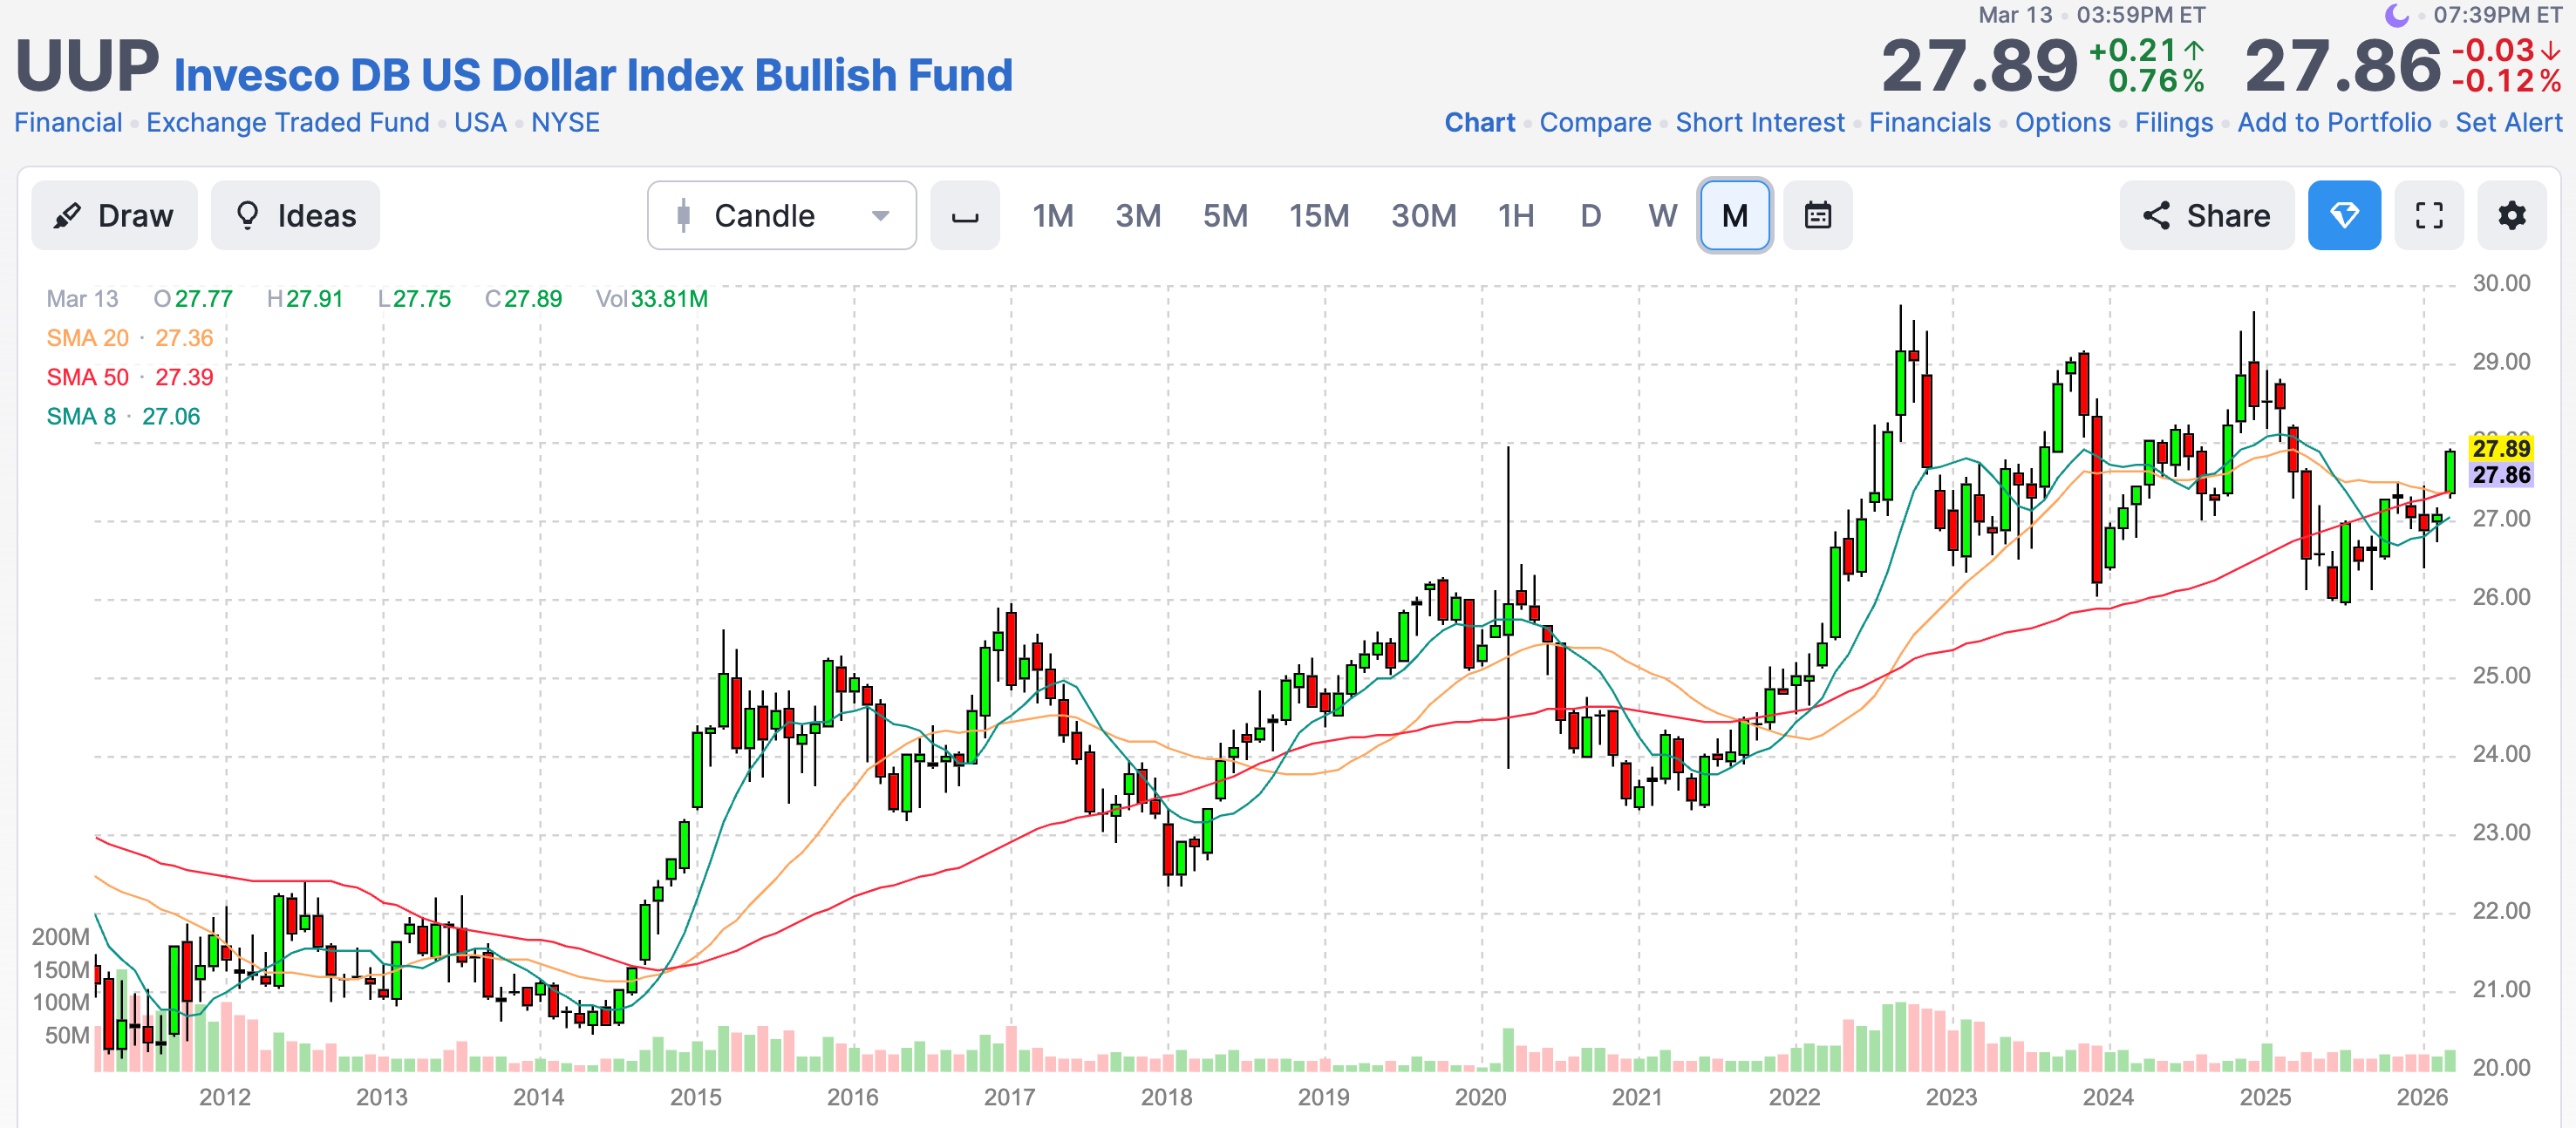Click the Exchange Traded Fund link
Image resolution: width=2576 pixels, height=1128 pixels.
(x=287, y=123)
